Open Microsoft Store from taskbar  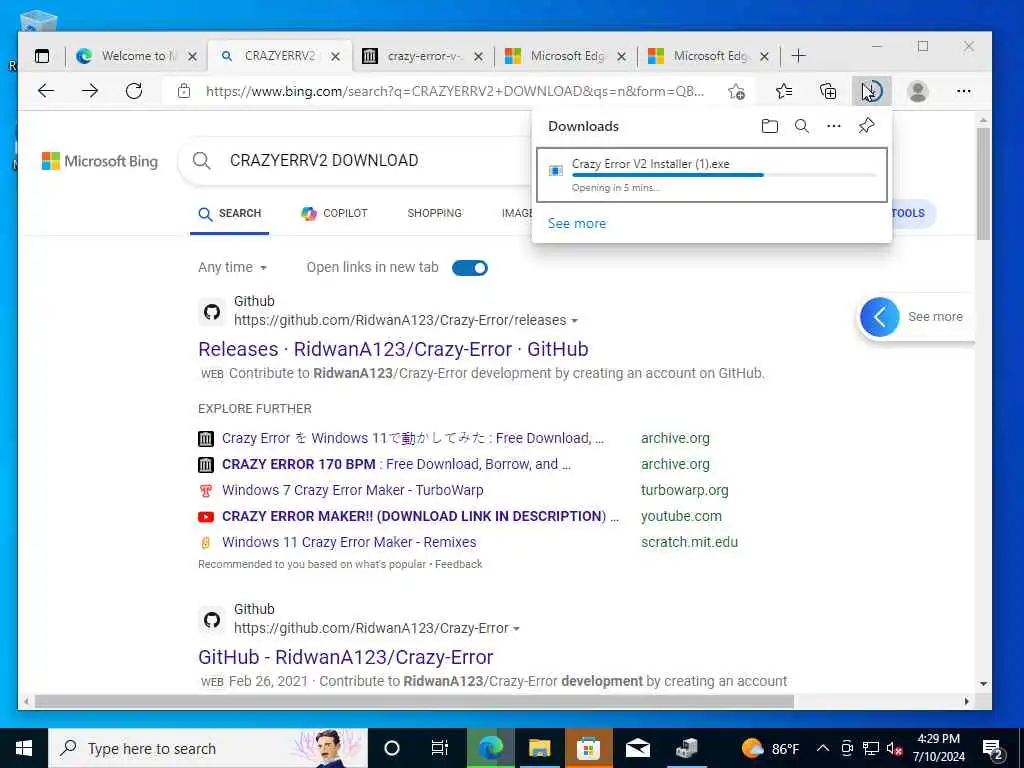point(588,748)
